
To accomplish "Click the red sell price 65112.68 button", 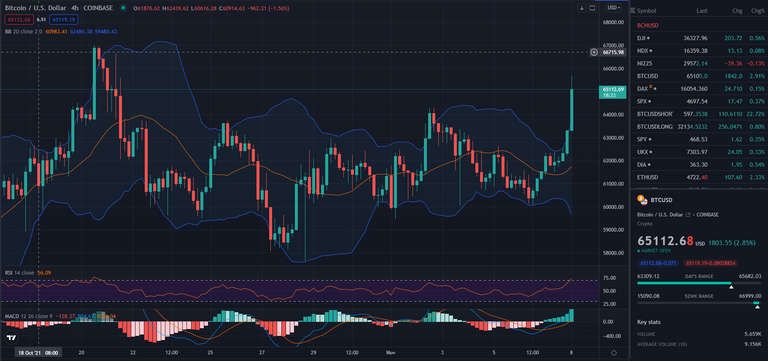I will [x=18, y=20].
